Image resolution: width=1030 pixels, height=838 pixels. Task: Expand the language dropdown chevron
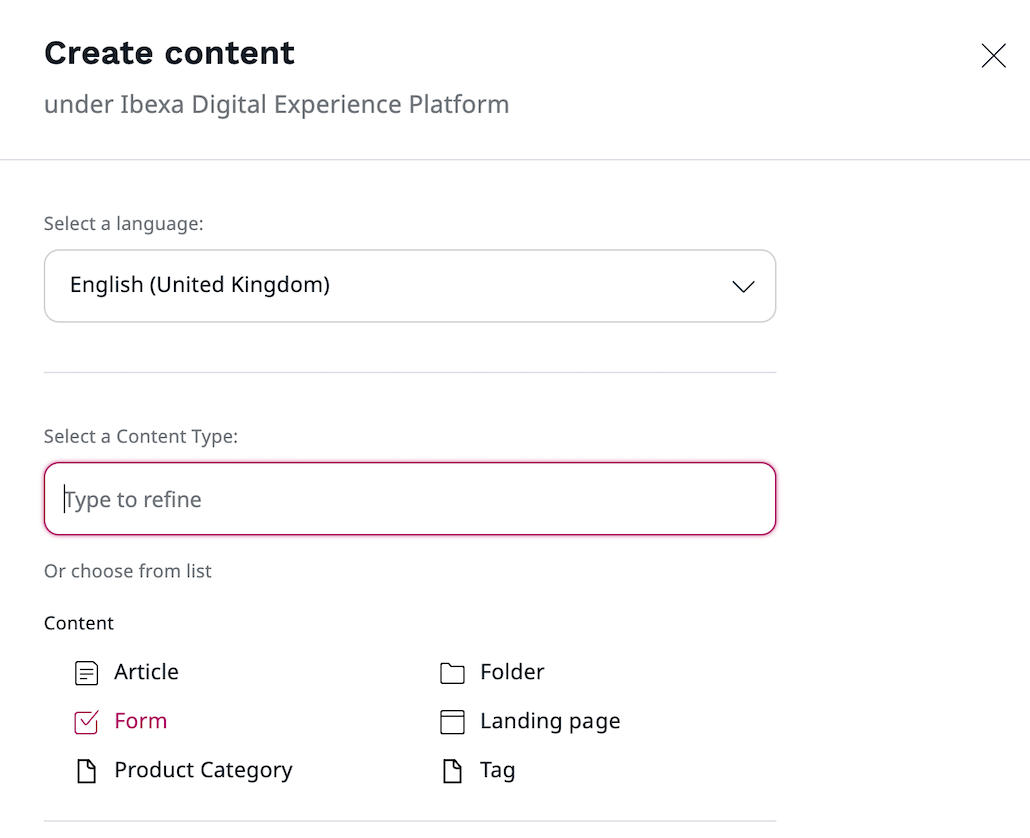pyautogui.click(x=743, y=287)
